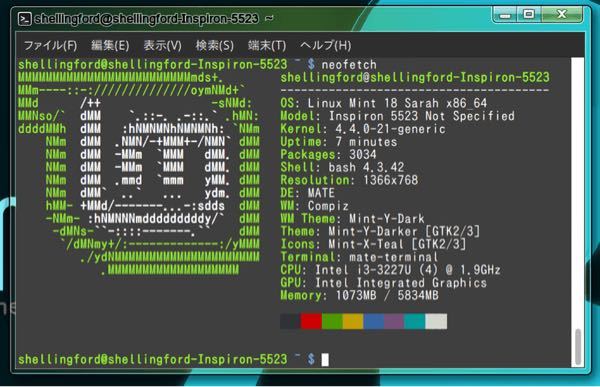Click the 'Resolution: 1366x768' line
The height and width of the screenshot is (387, 600).
pos(349,180)
